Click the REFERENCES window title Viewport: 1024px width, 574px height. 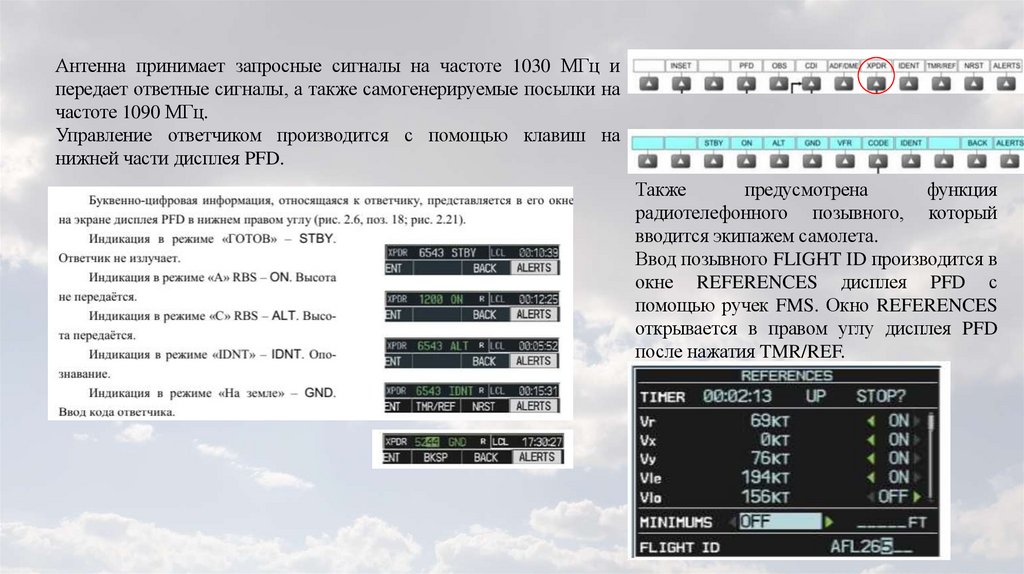point(786,375)
